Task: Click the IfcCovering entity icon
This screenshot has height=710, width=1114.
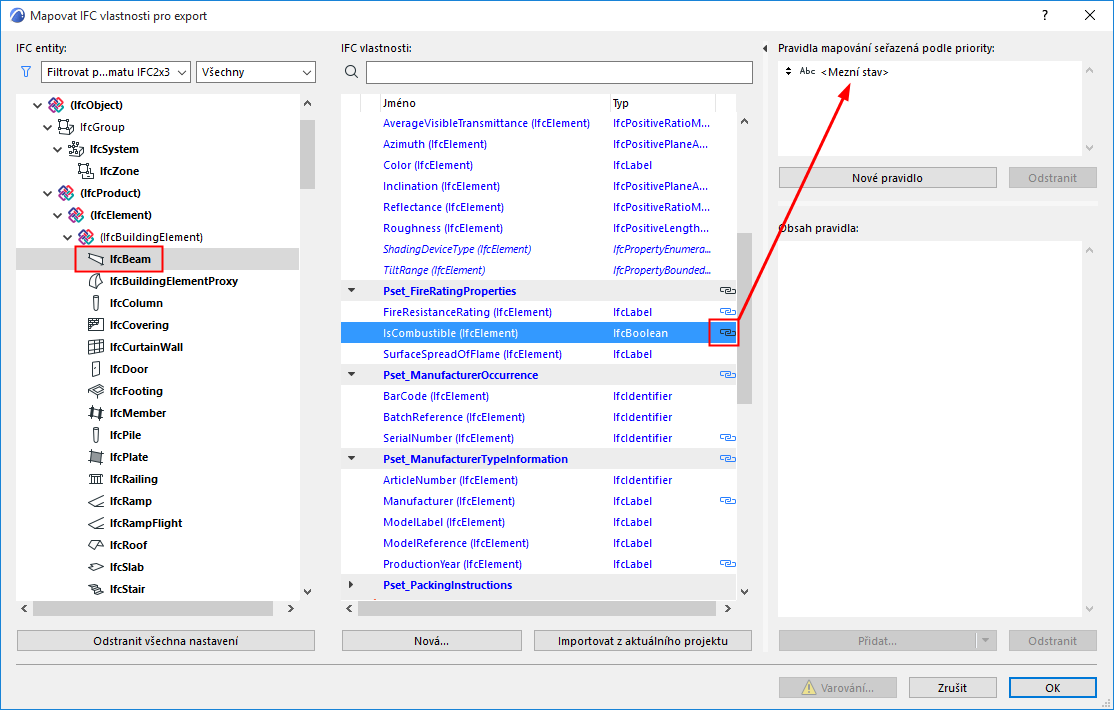Action: coord(96,325)
